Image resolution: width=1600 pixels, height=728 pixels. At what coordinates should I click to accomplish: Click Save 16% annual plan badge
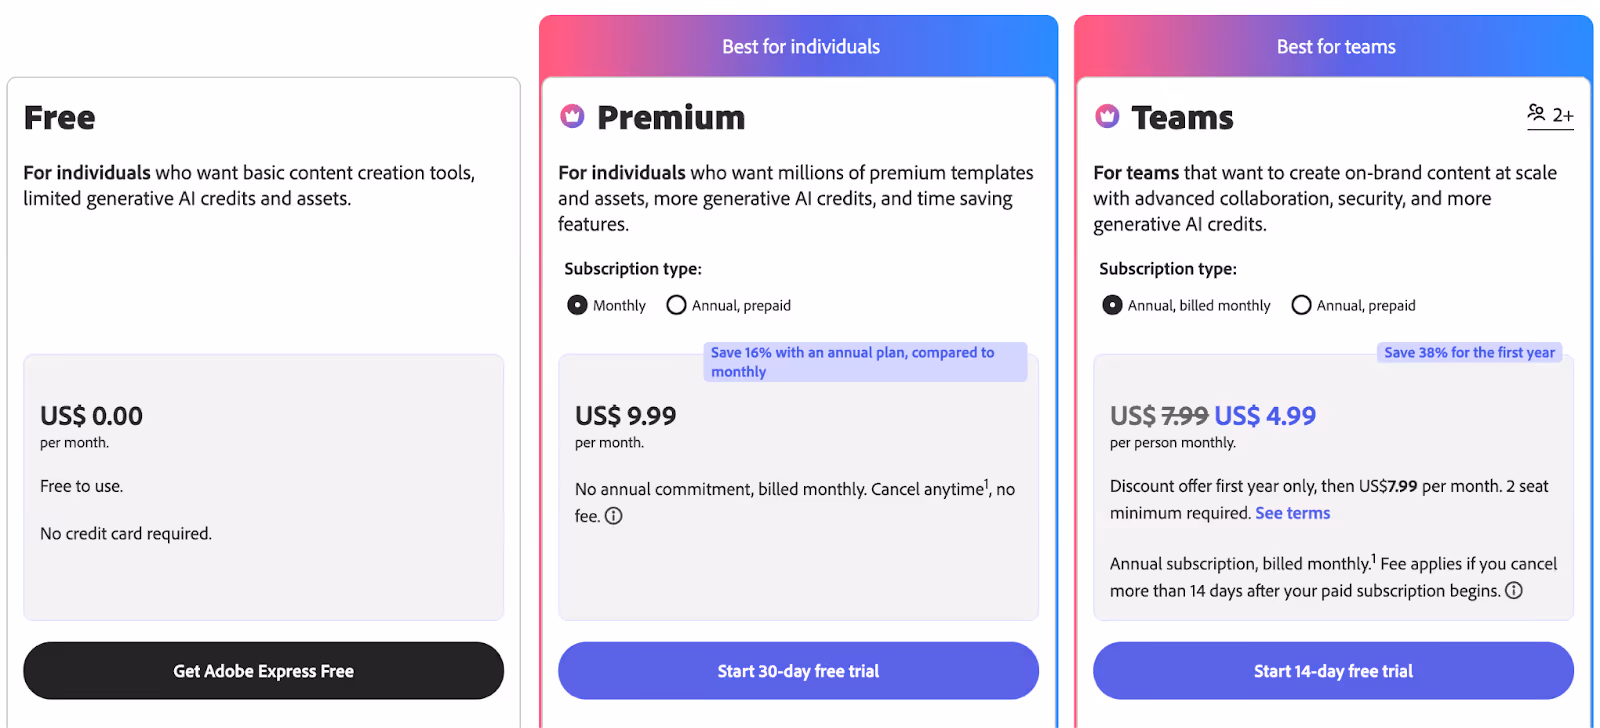(865, 362)
